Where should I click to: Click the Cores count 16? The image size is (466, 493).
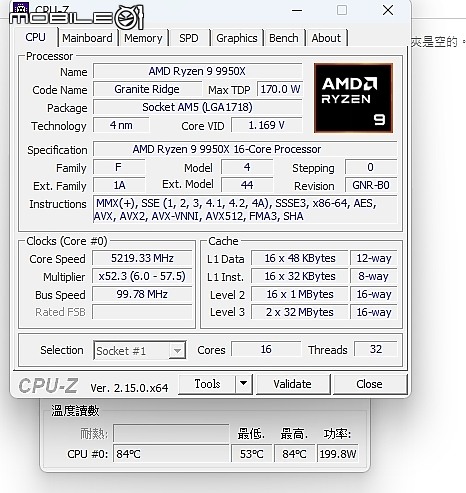coord(266,349)
